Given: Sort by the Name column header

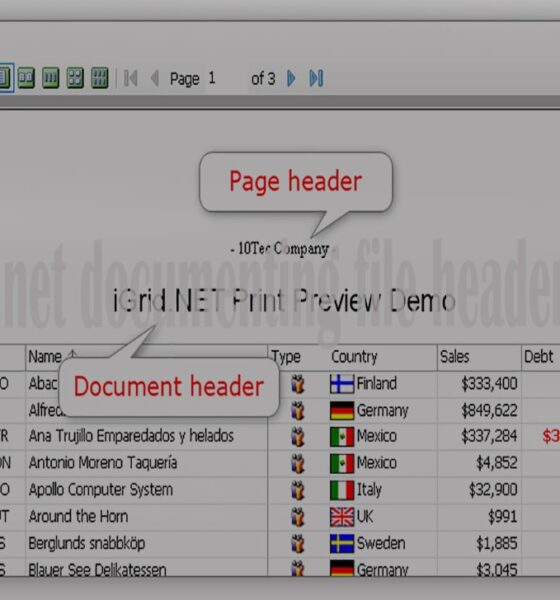Looking at the screenshot, I should (x=147, y=357).
